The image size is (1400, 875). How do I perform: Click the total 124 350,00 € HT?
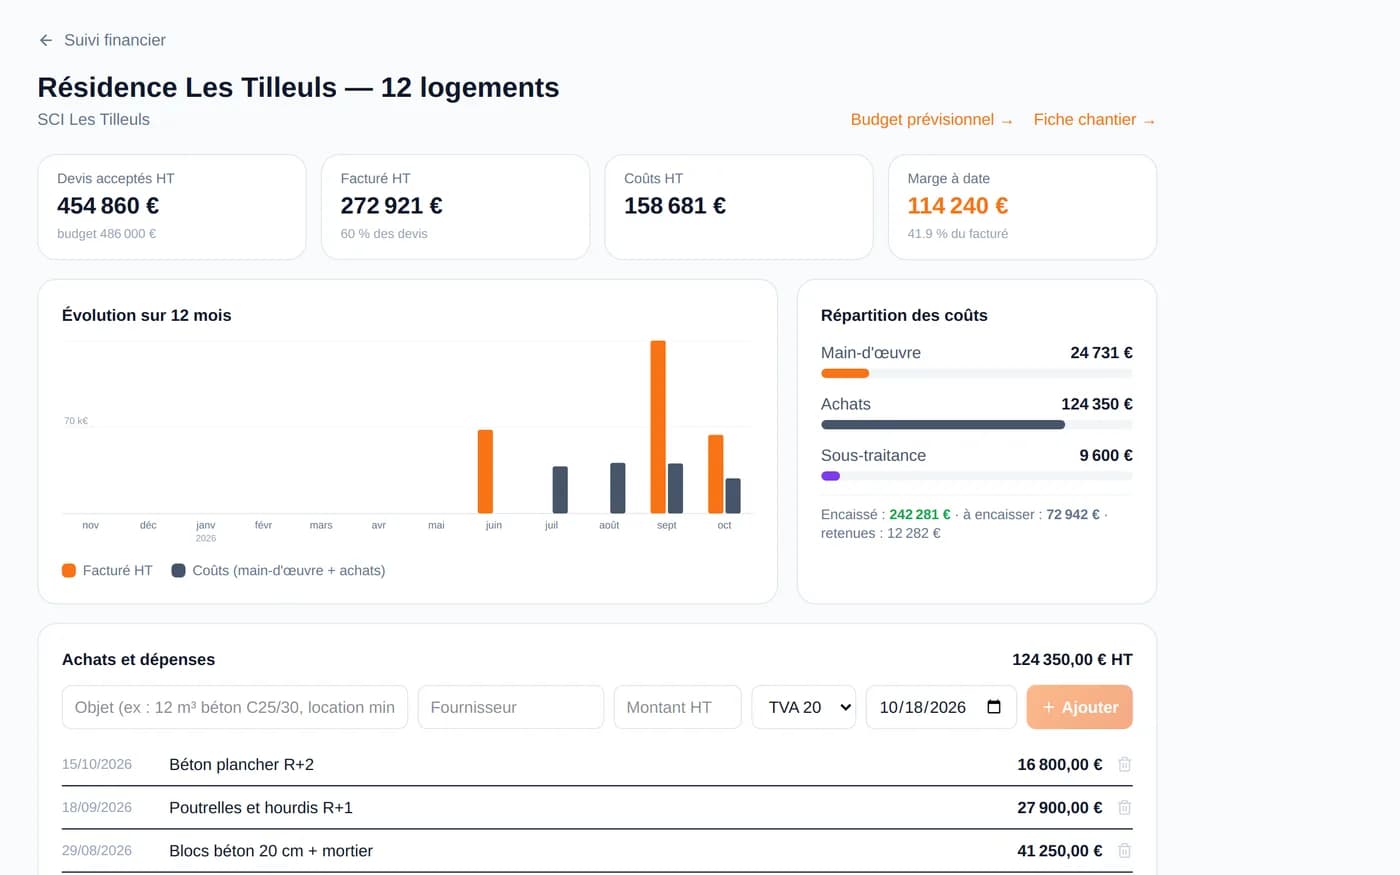click(x=1072, y=660)
